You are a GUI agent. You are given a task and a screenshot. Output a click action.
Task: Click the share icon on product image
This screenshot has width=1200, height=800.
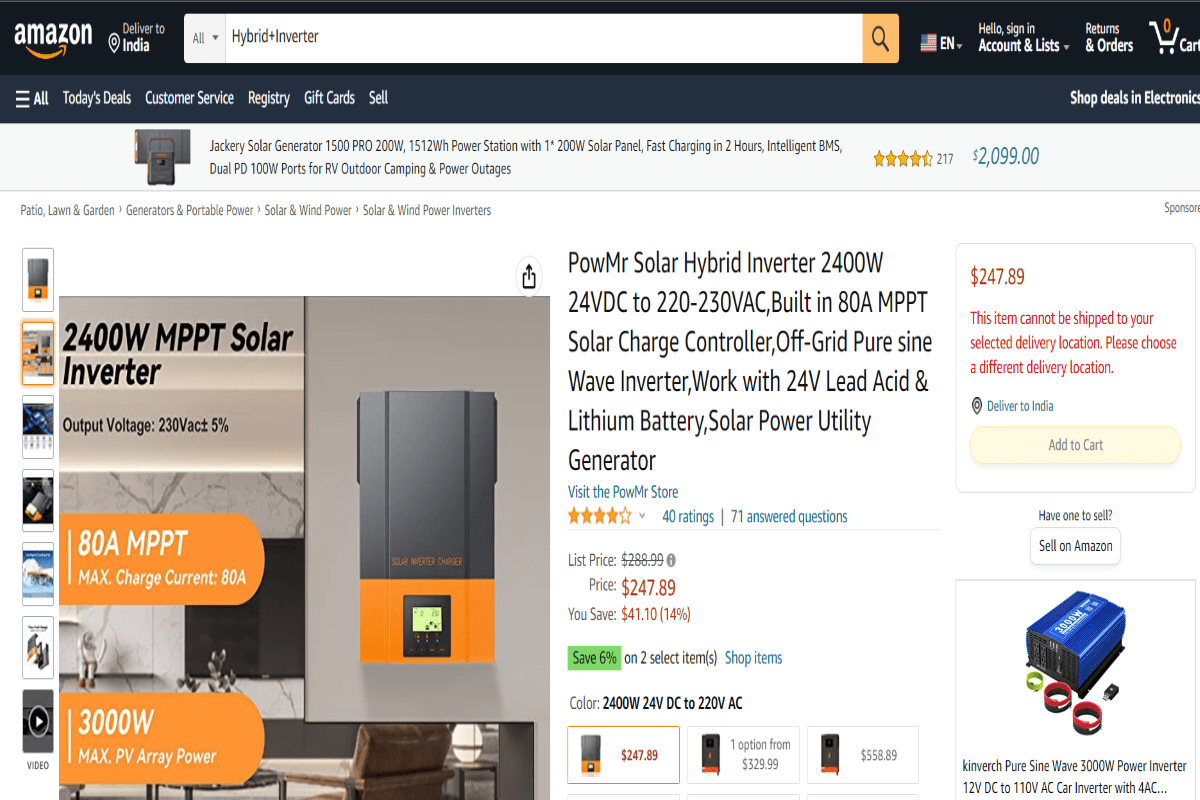click(x=529, y=277)
